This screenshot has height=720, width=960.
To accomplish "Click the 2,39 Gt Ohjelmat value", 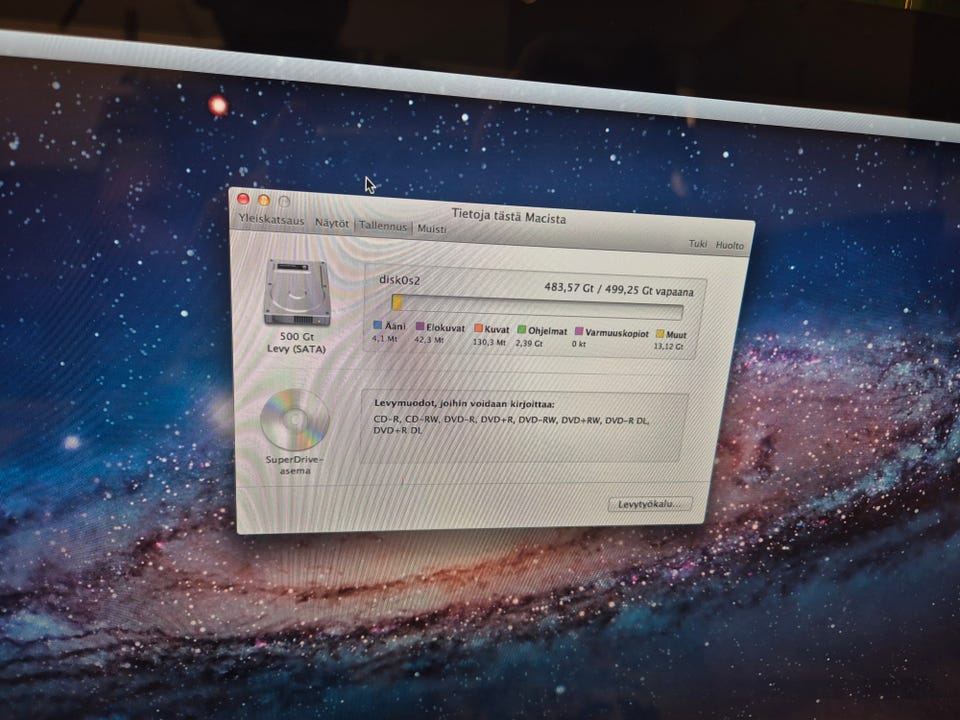I will point(529,343).
